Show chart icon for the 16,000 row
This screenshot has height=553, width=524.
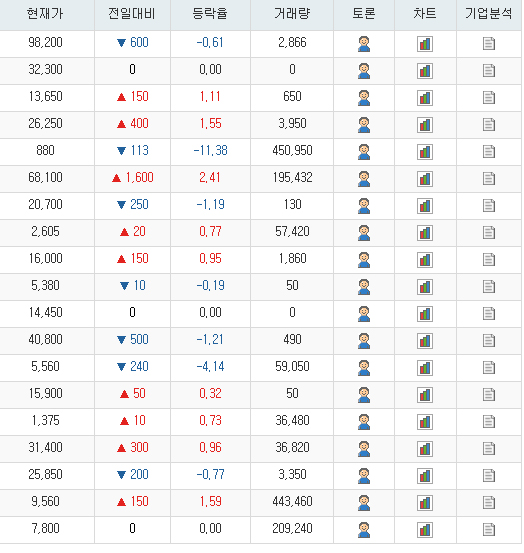[x=425, y=260]
